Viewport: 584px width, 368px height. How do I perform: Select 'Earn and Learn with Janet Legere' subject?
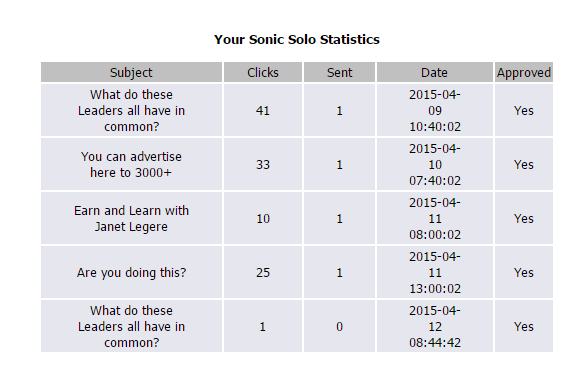pos(131,218)
